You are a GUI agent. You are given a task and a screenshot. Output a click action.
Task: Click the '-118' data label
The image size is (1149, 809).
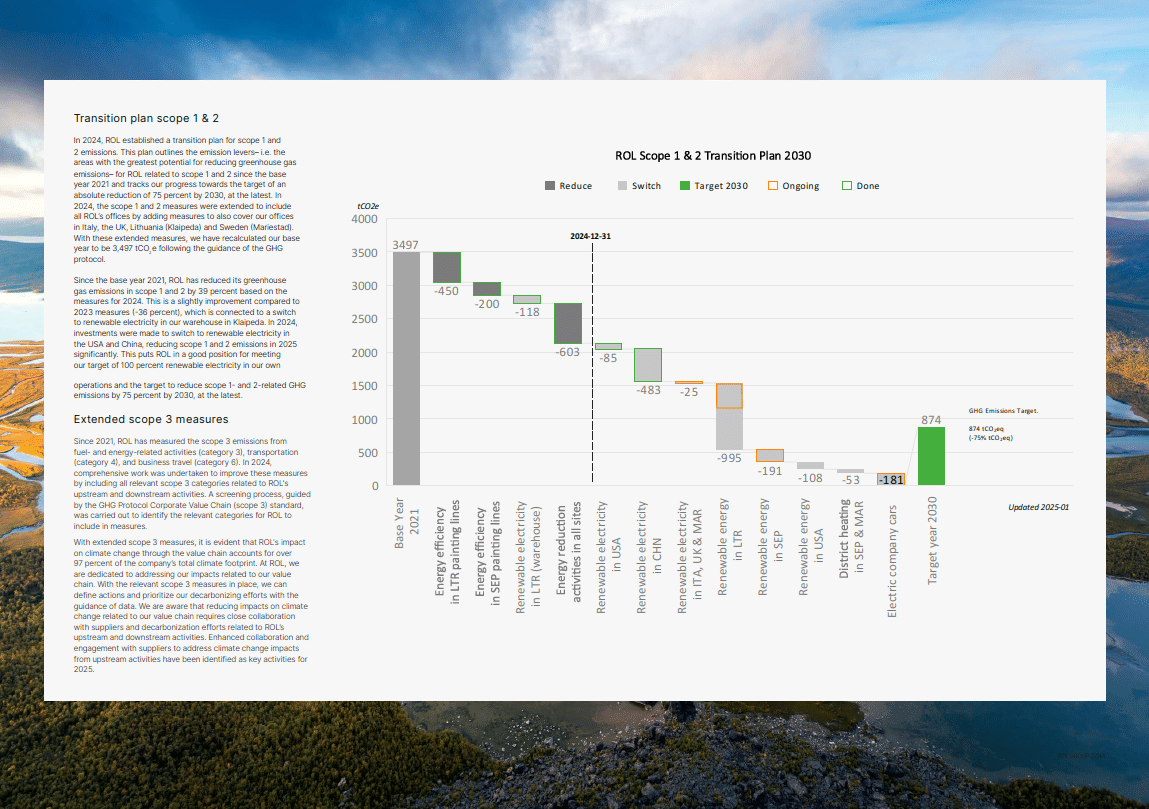tap(527, 312)
